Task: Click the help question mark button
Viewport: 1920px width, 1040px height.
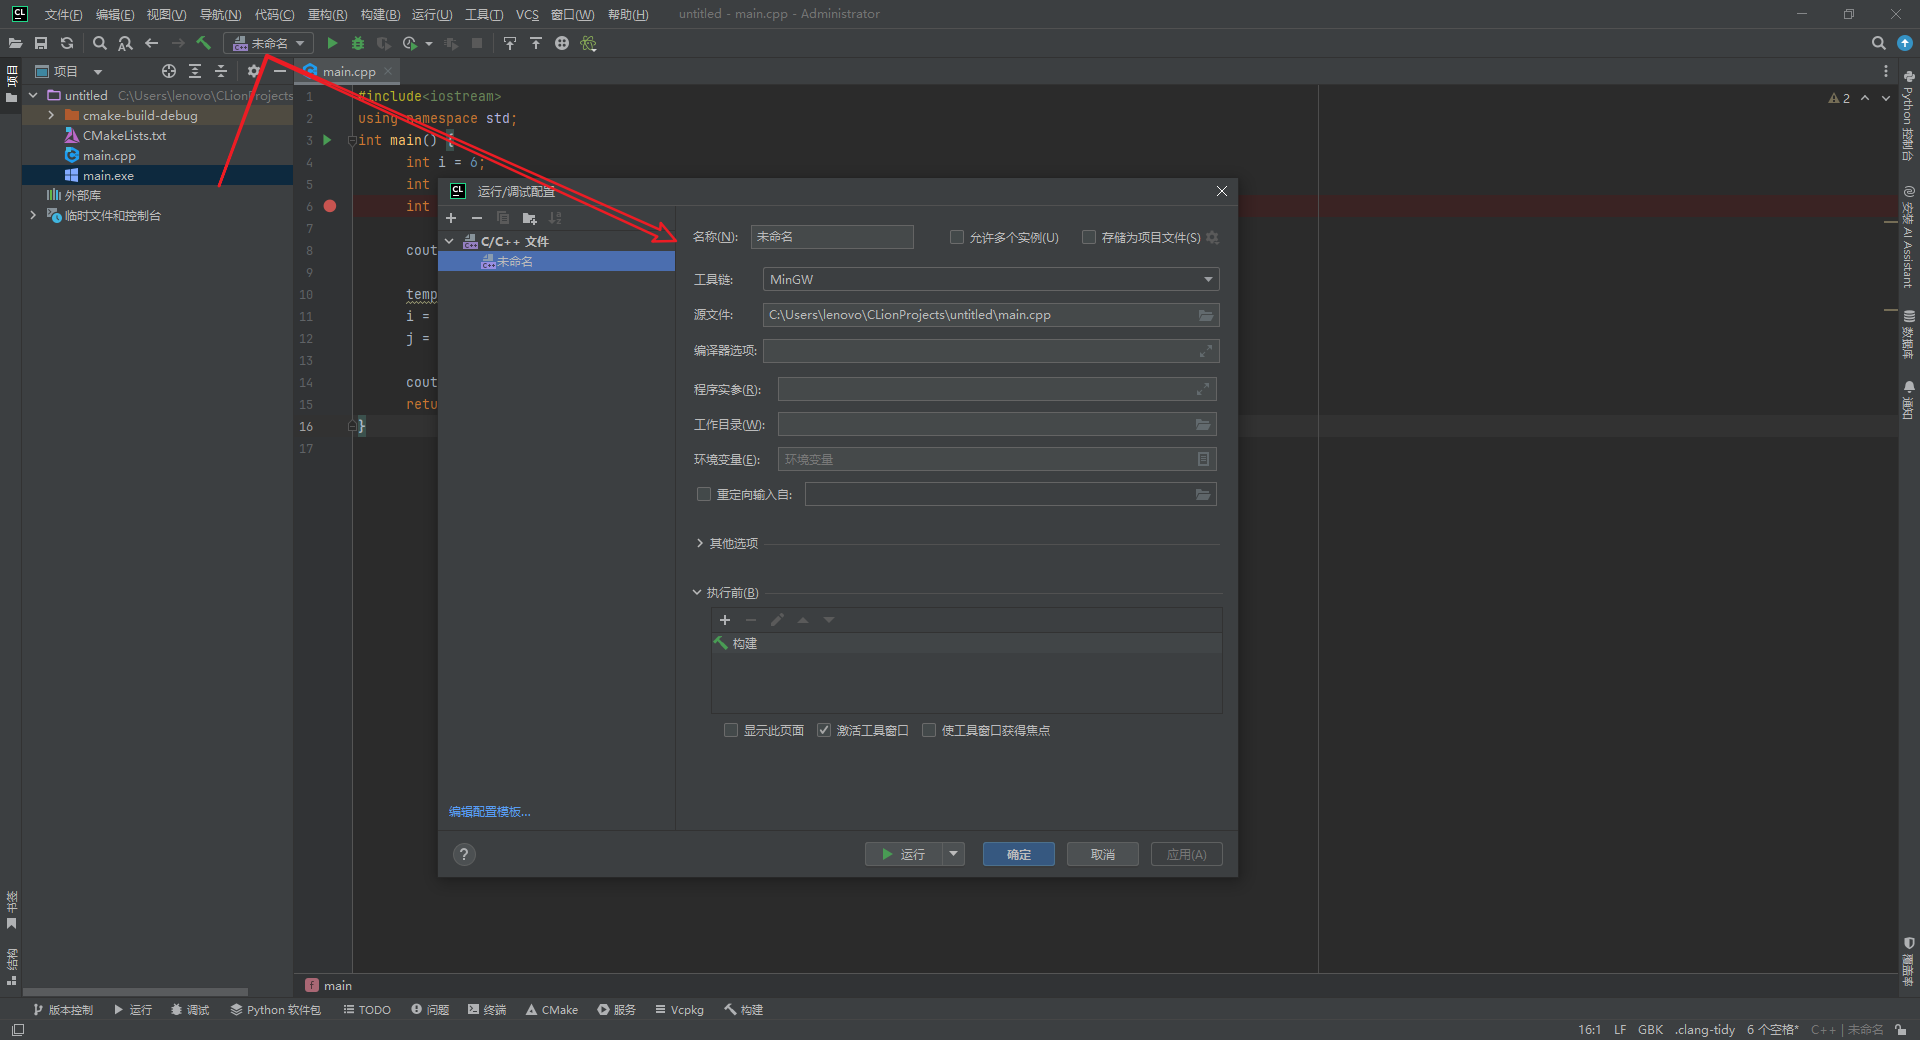Action: pyautogui.click(x=464, y=854)
